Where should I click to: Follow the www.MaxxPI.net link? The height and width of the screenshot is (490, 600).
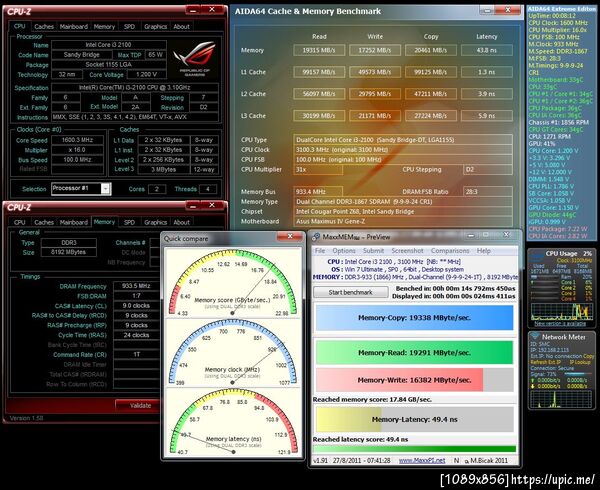pyautogui.click(x=422, y=461)
